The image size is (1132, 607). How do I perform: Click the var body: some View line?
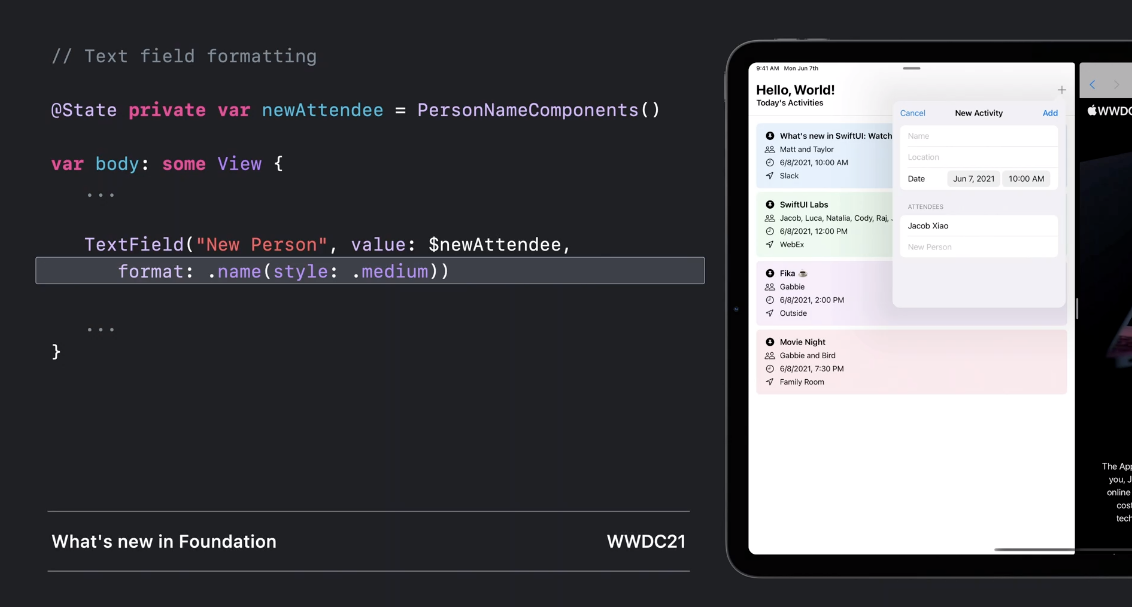click(x=167, y=164)
